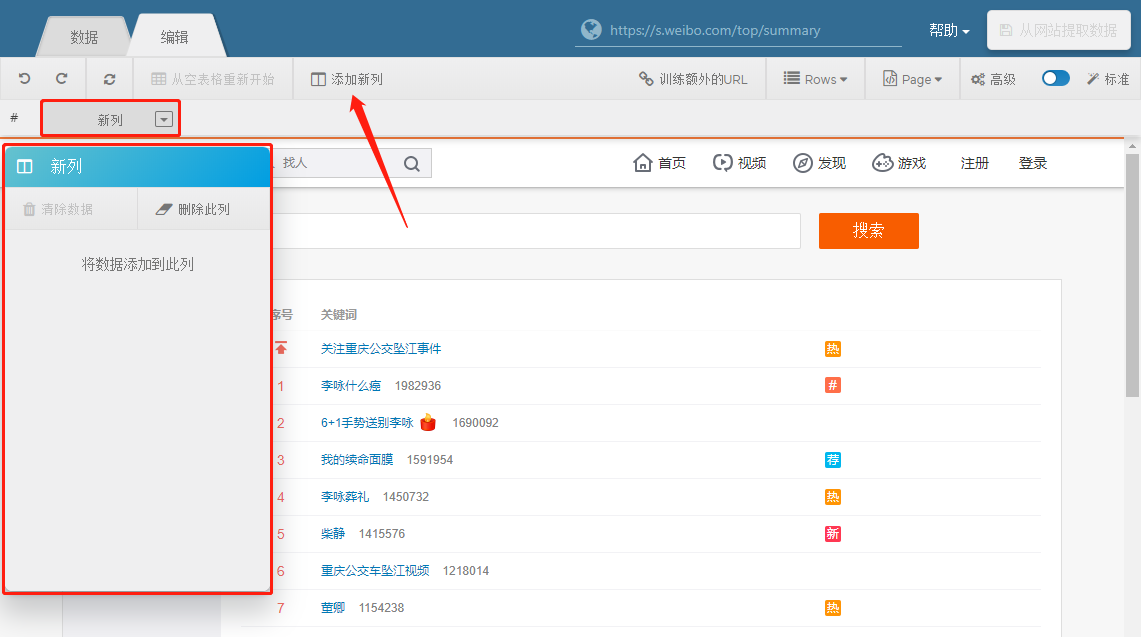Screen dimensions: 1141x637
Task: Open 视频 using the play-circle icon
Action: 723,163
